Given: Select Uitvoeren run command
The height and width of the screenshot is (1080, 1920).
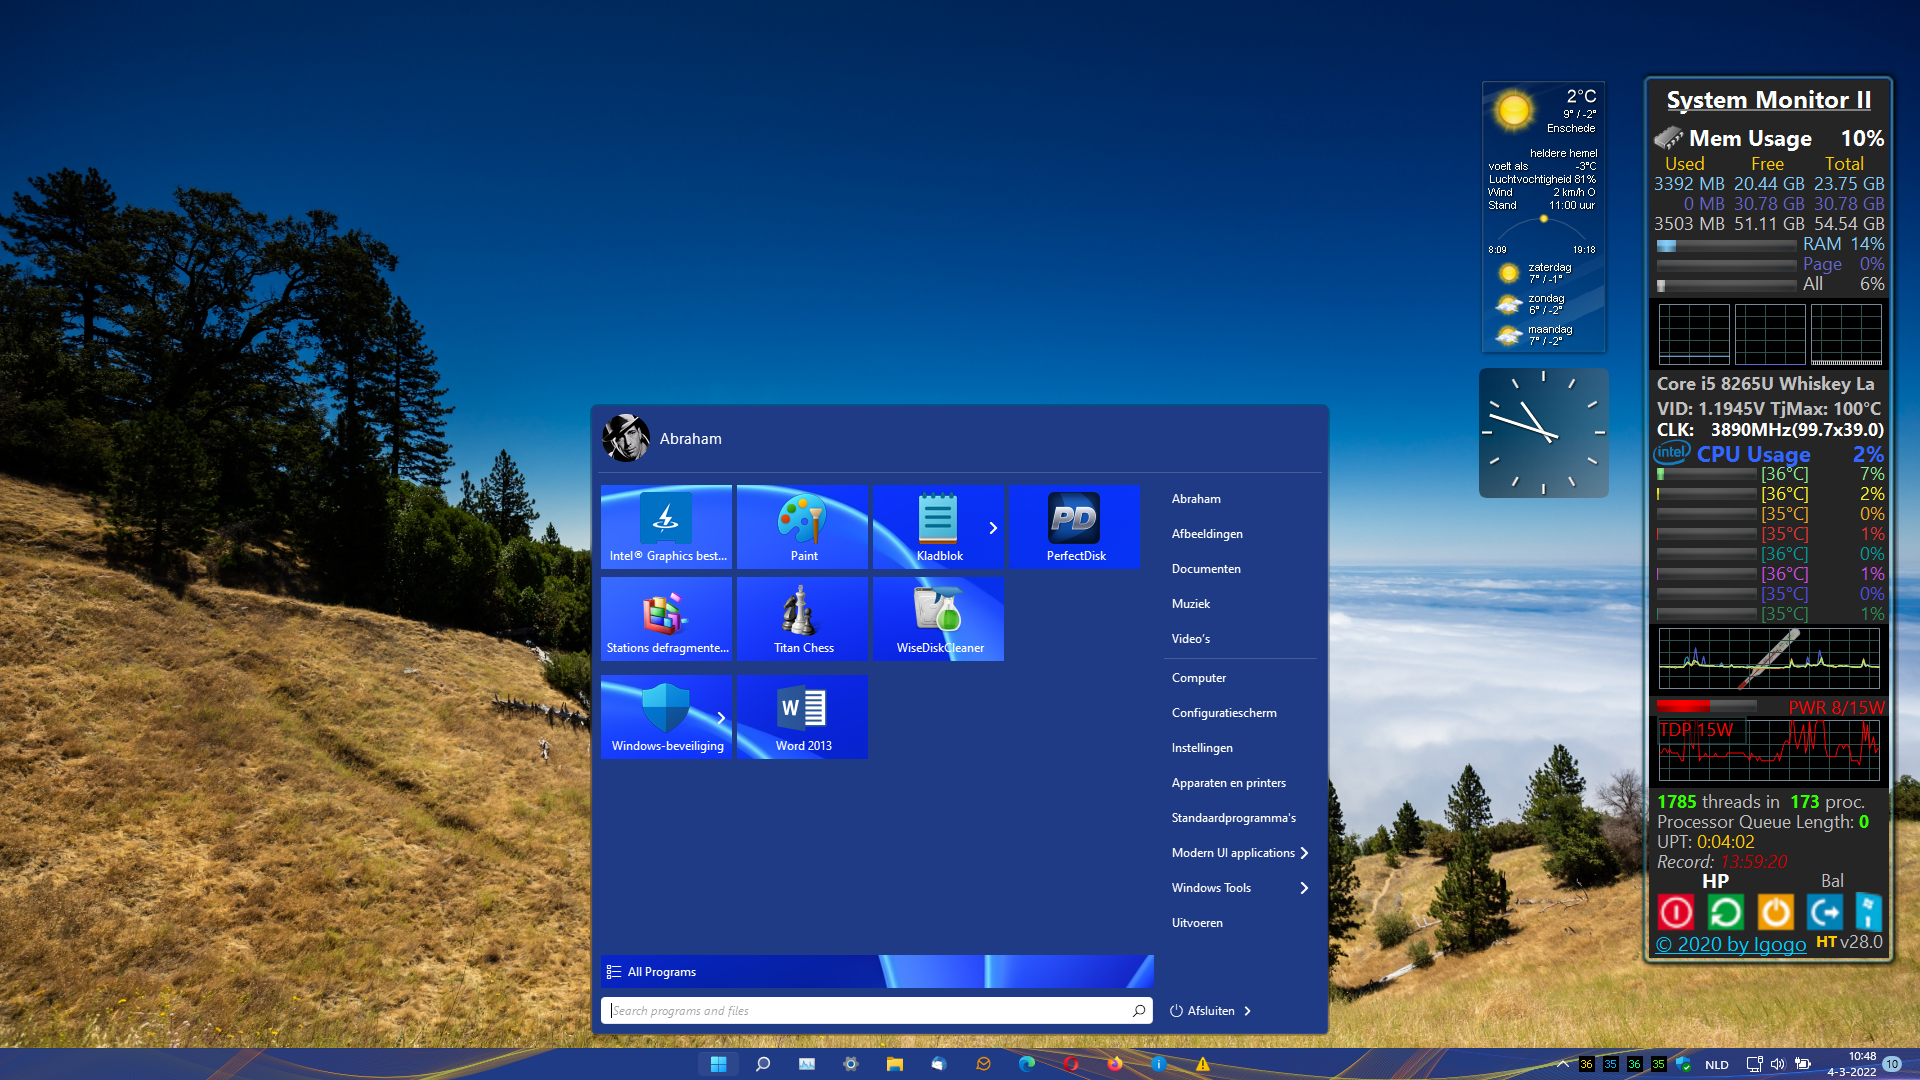Looking at the screenshot, I should 1197,922.
